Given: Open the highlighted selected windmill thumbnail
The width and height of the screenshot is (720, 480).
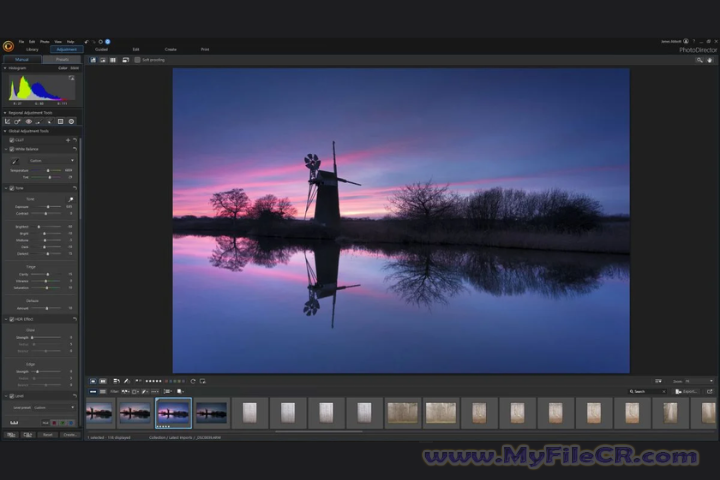Looking at the screenshot, I should (x=174, y=413).
